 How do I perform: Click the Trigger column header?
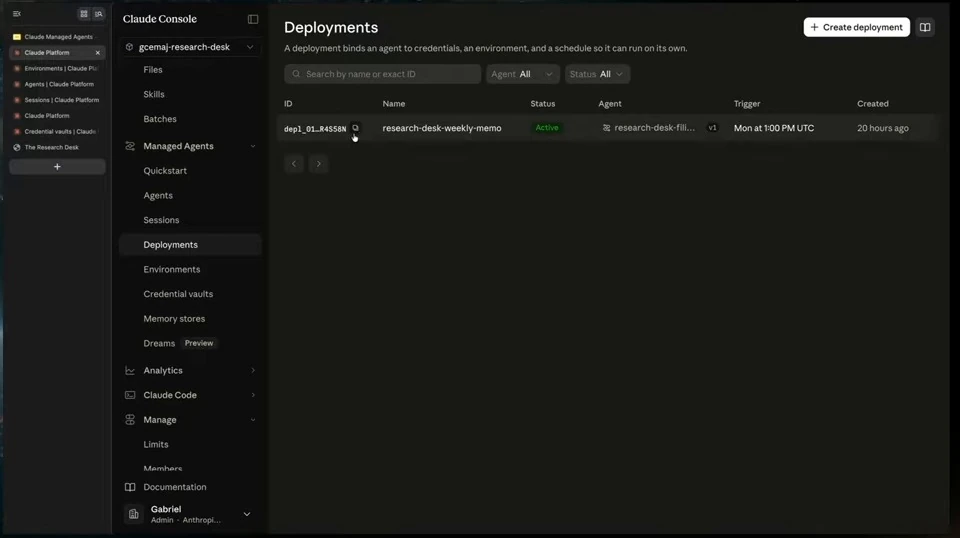747,103
